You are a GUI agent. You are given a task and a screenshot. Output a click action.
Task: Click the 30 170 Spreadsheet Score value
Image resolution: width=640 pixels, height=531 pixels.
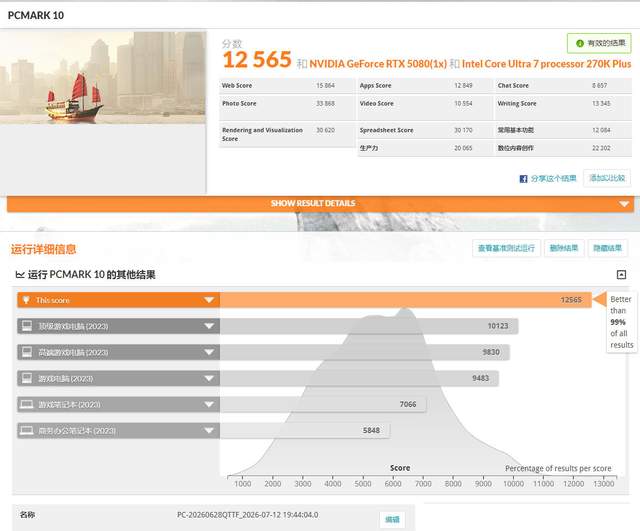(463, 130)
